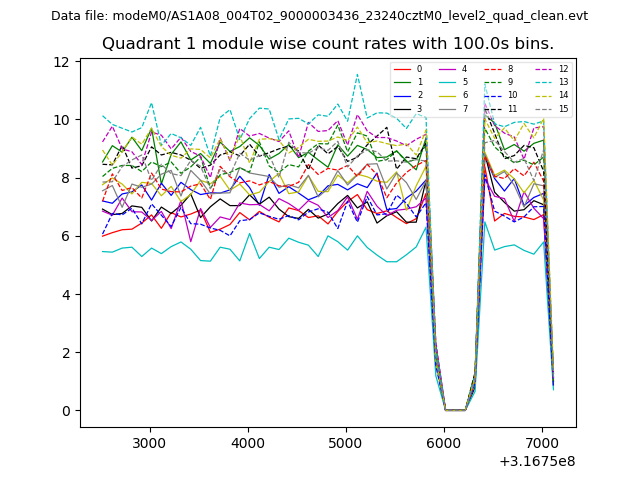Image resolution: width=640 pixels, height=480 pixels.
Task: Click the red solid line legend marker for module 0
Action: click(401, 69)
